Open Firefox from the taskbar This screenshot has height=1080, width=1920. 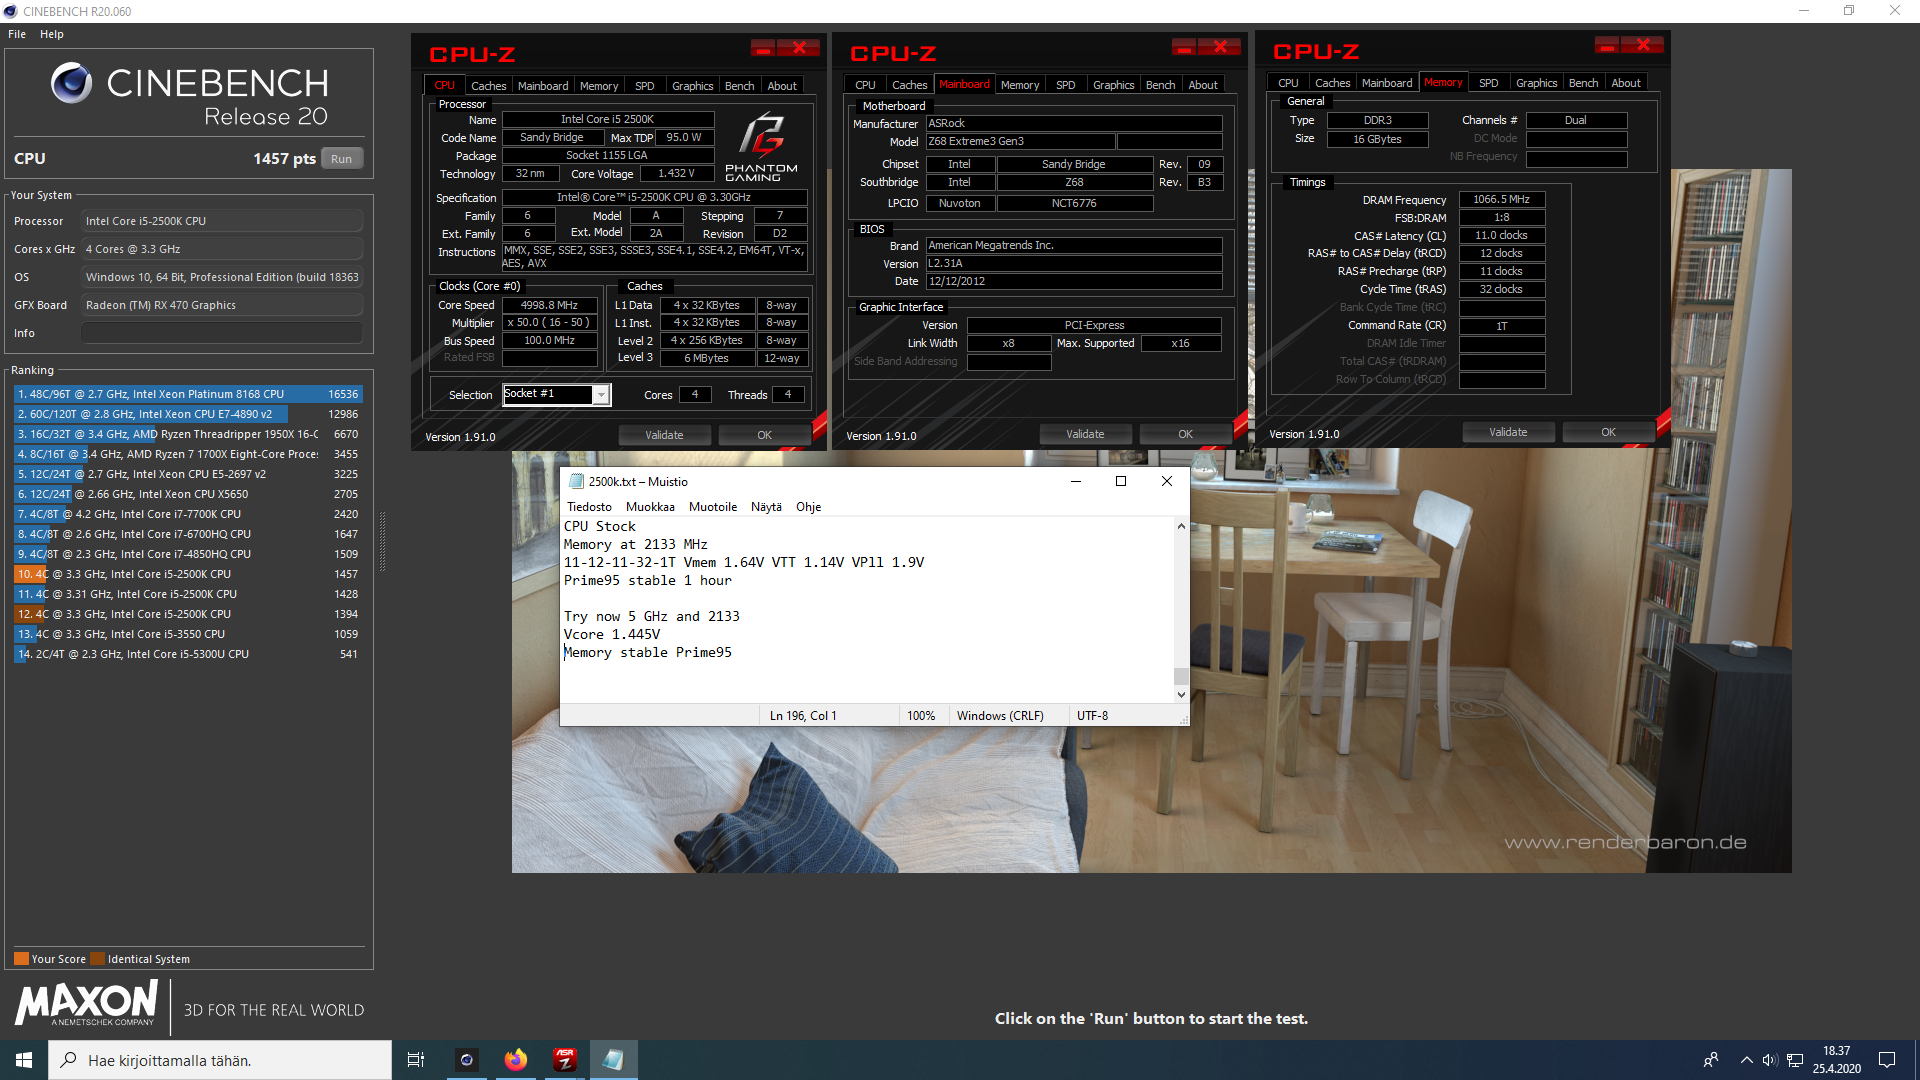pyautogui.click(x=515, y=1060)
